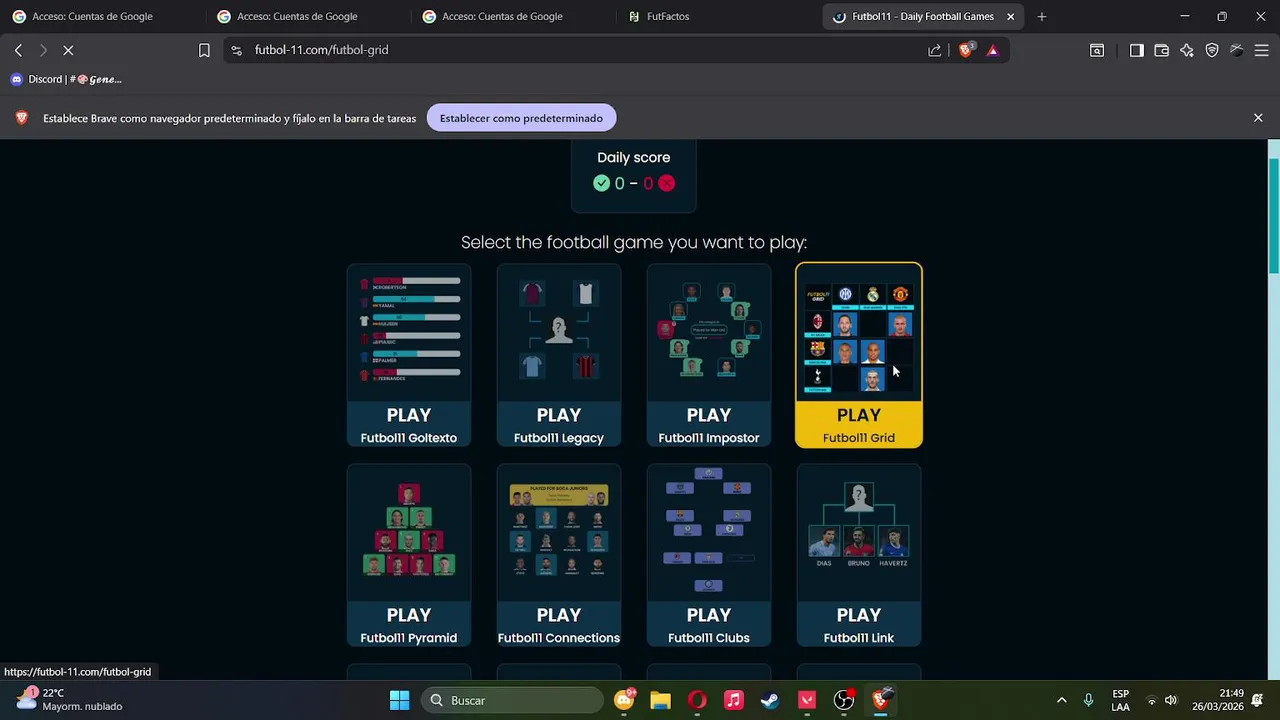Stop the page from loading
The height and width of the screenshot is (720, 1280).
click(68, 50)
